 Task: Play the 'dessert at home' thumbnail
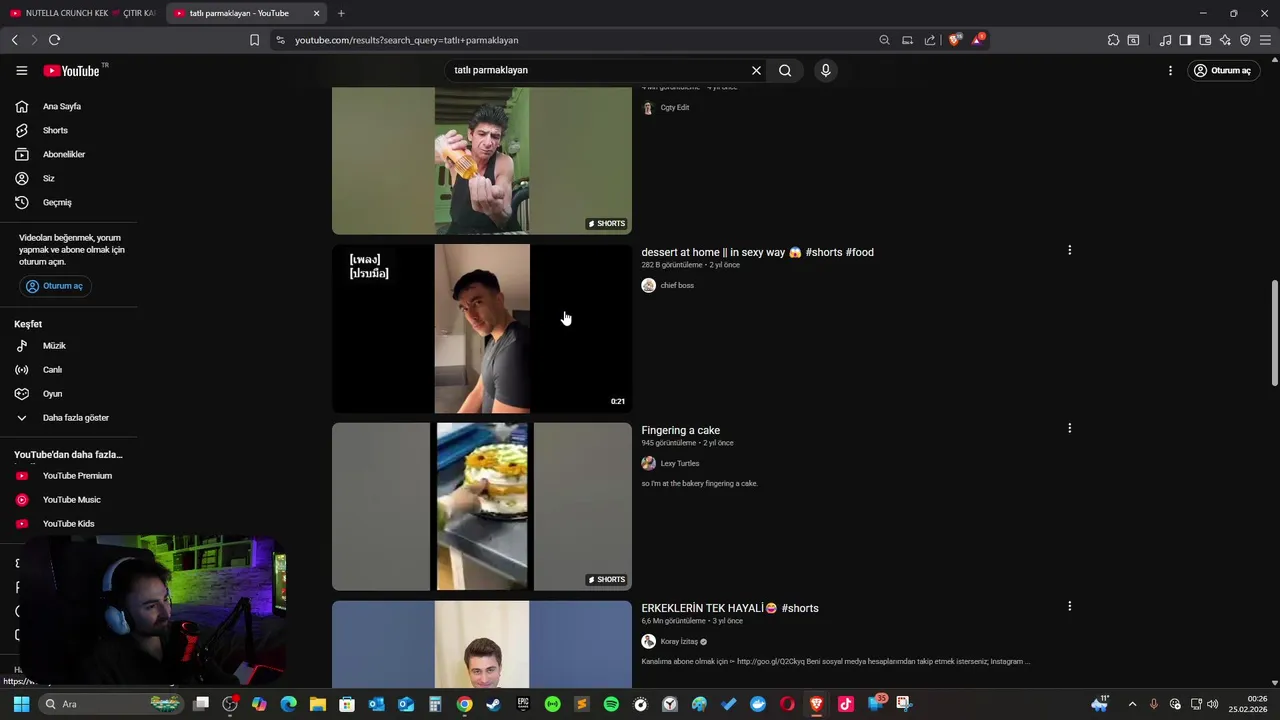point(482,328)
